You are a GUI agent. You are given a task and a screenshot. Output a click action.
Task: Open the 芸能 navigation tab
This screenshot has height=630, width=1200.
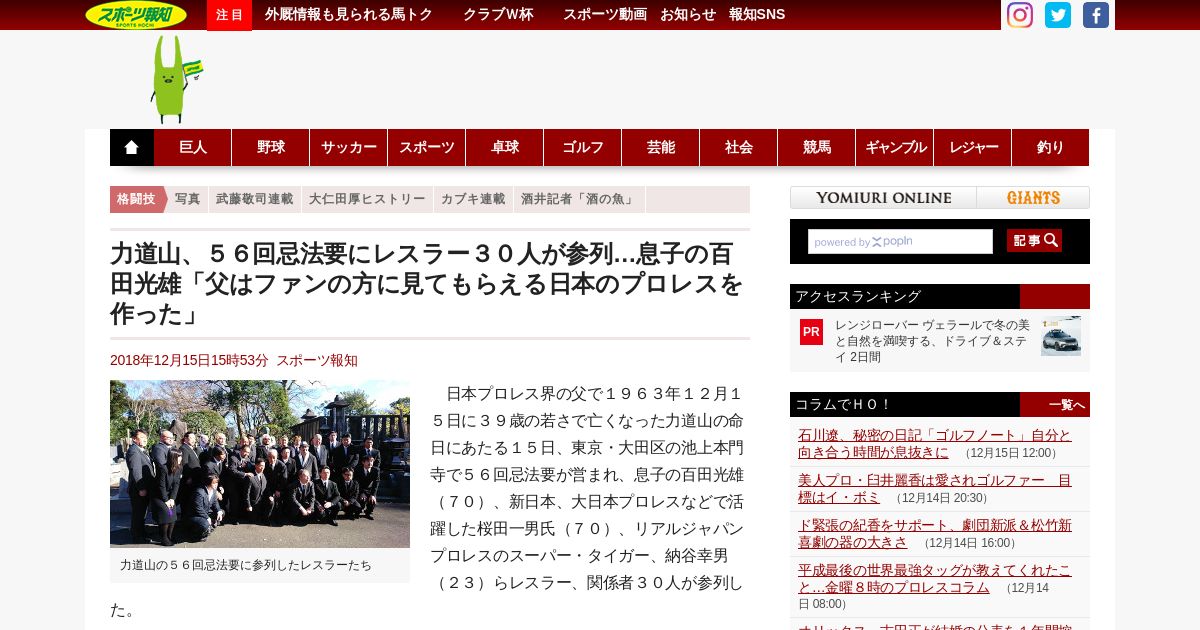click(x=661, y=147)
